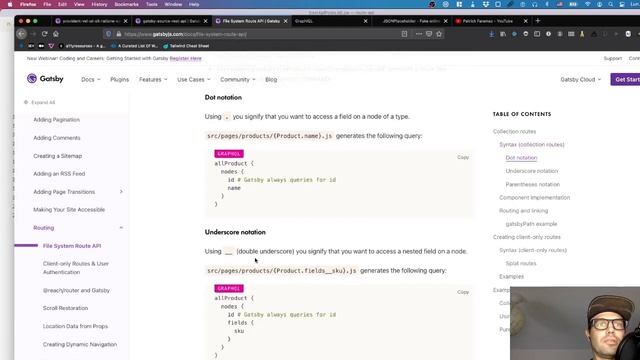
Task: Go back using browser back arrow
Action: point(22,34)
